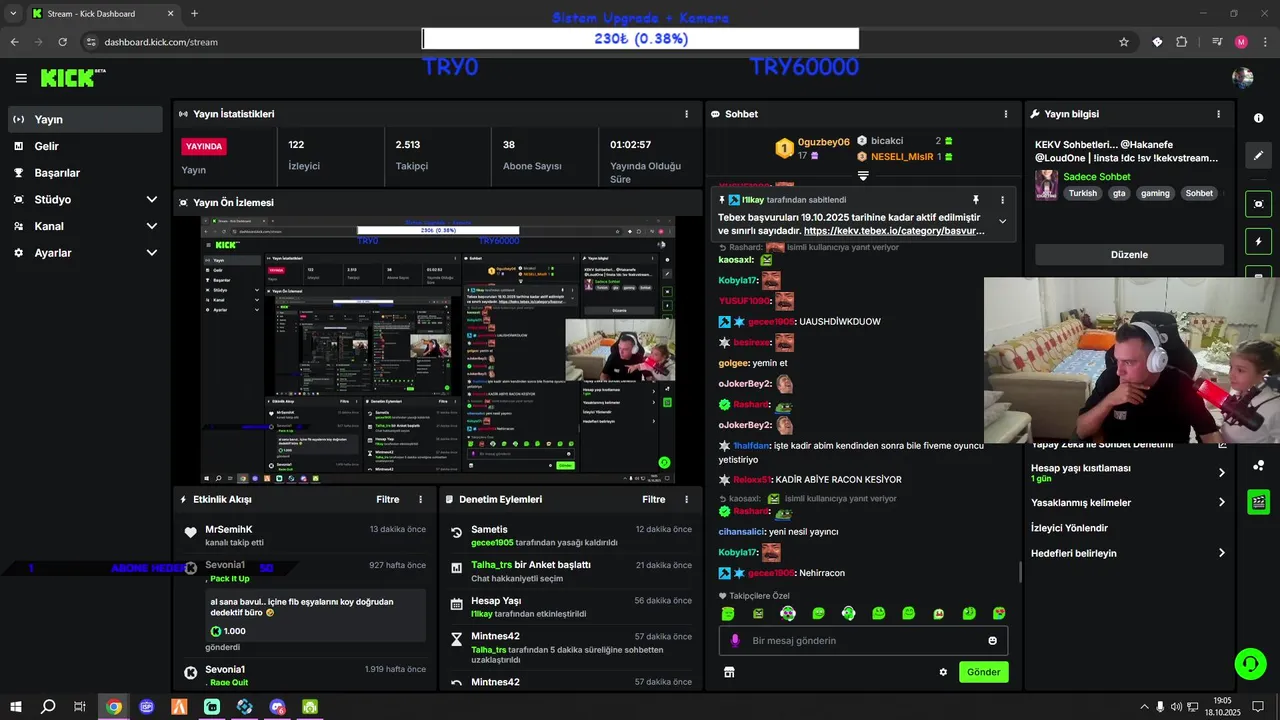The height and width of the screenshot is (720, 1280).
Task: Open Hesap yaşı kısıtlaması chevron
Action: pos(1221,473)
